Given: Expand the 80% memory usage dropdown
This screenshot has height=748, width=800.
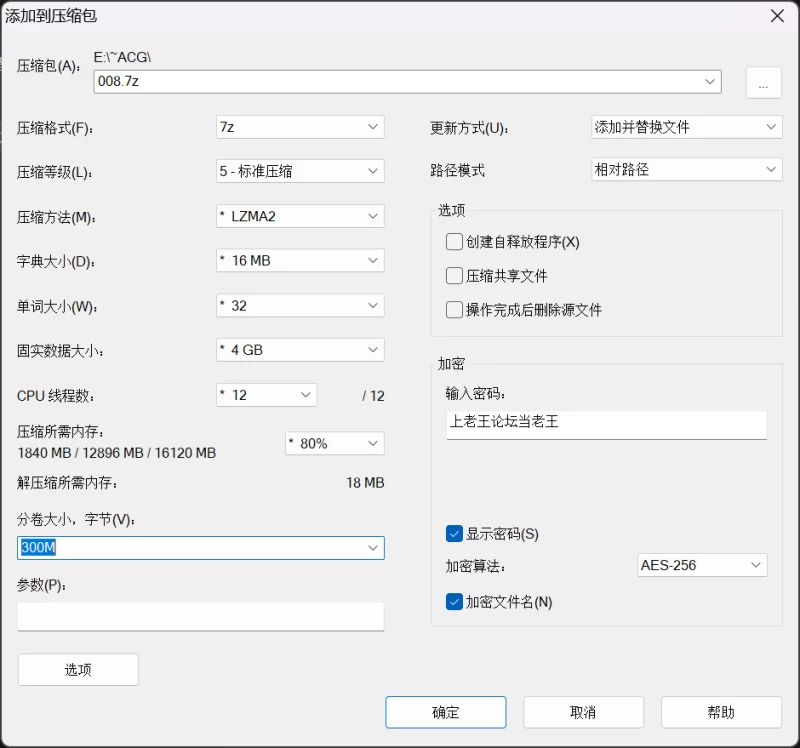Looking at the screenshot, I should pyautogui.click(x=335, y=443).
